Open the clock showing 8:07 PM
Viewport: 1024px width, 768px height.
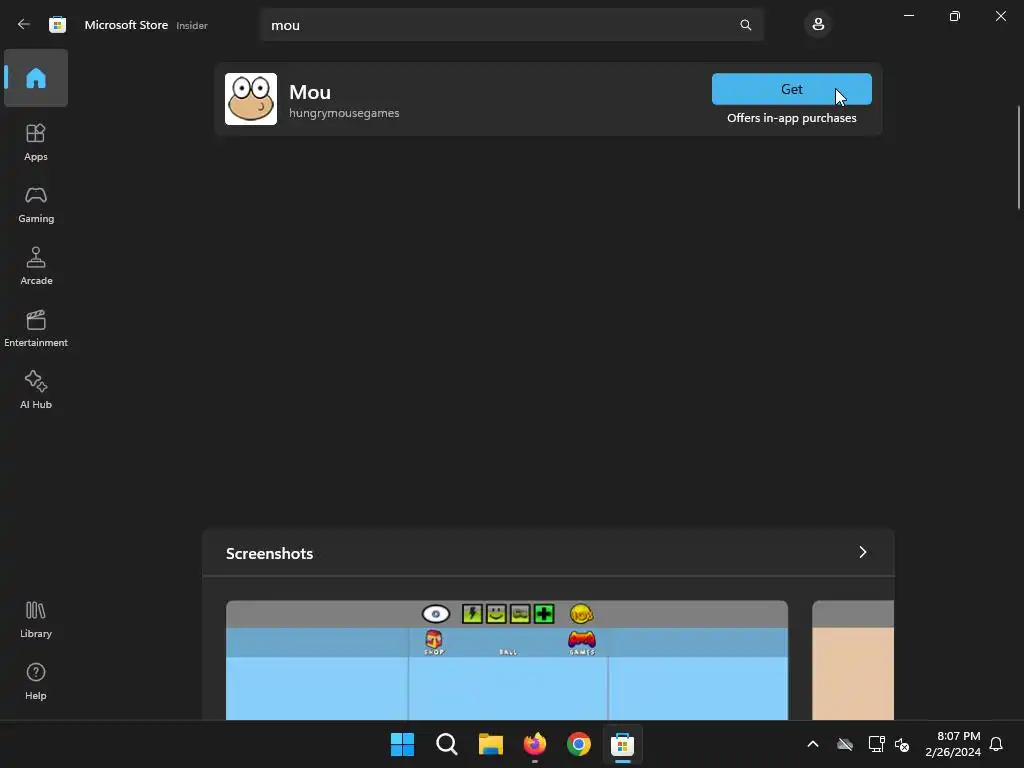pyautogui.click(x=953, y=744)
